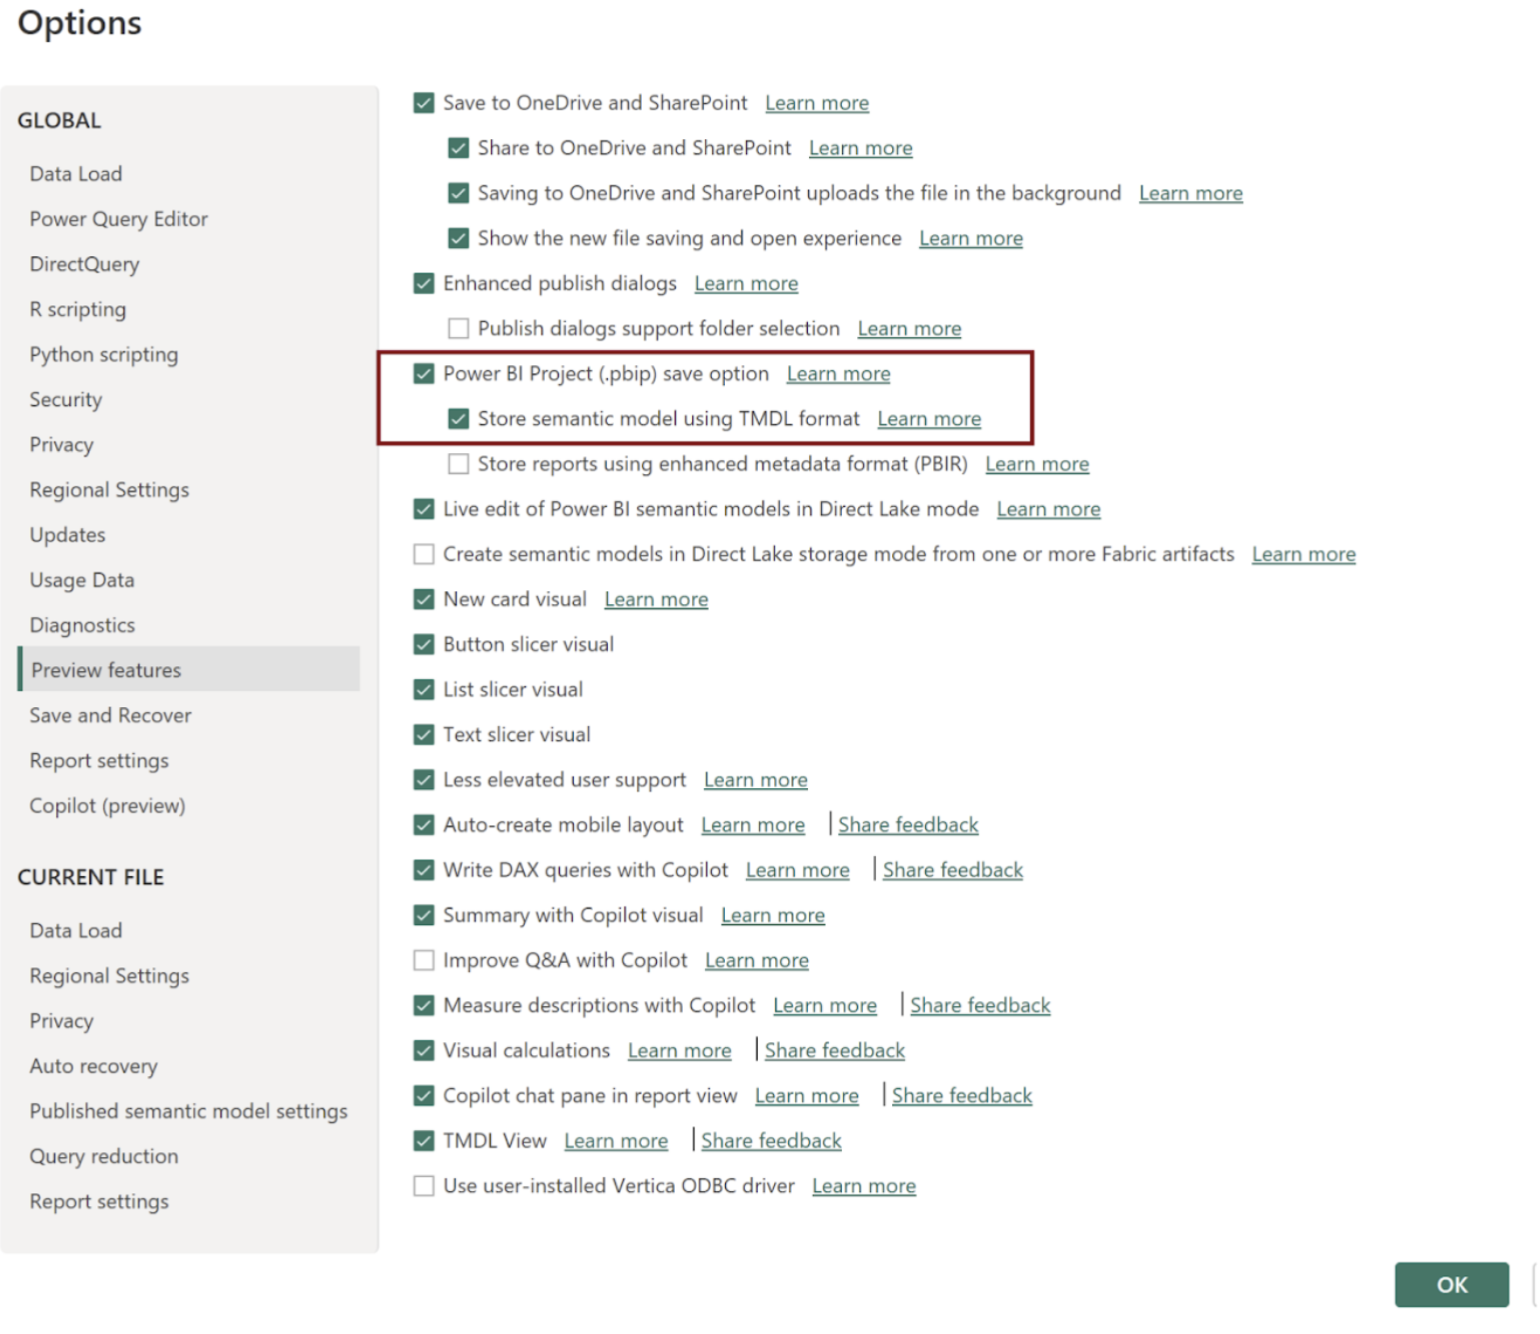Open the Power Query Editor settings
1540x1334 pixels.
[118, 219]
